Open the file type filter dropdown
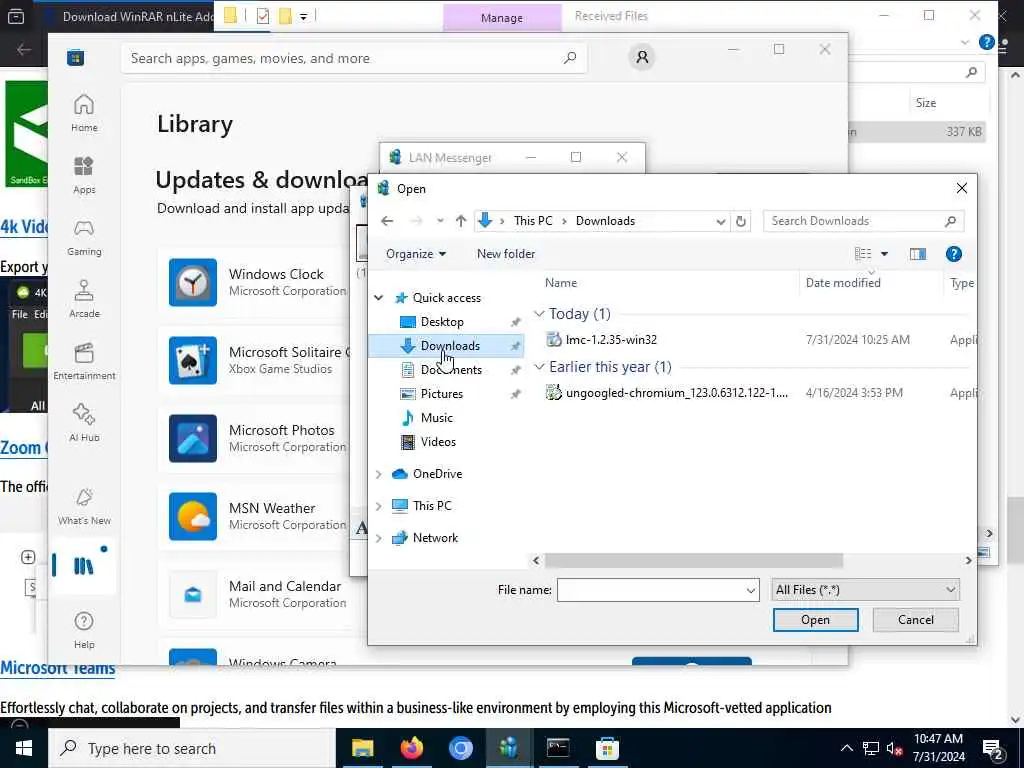The height and width of the screenshot is (768, 1024). click(865, 590)
